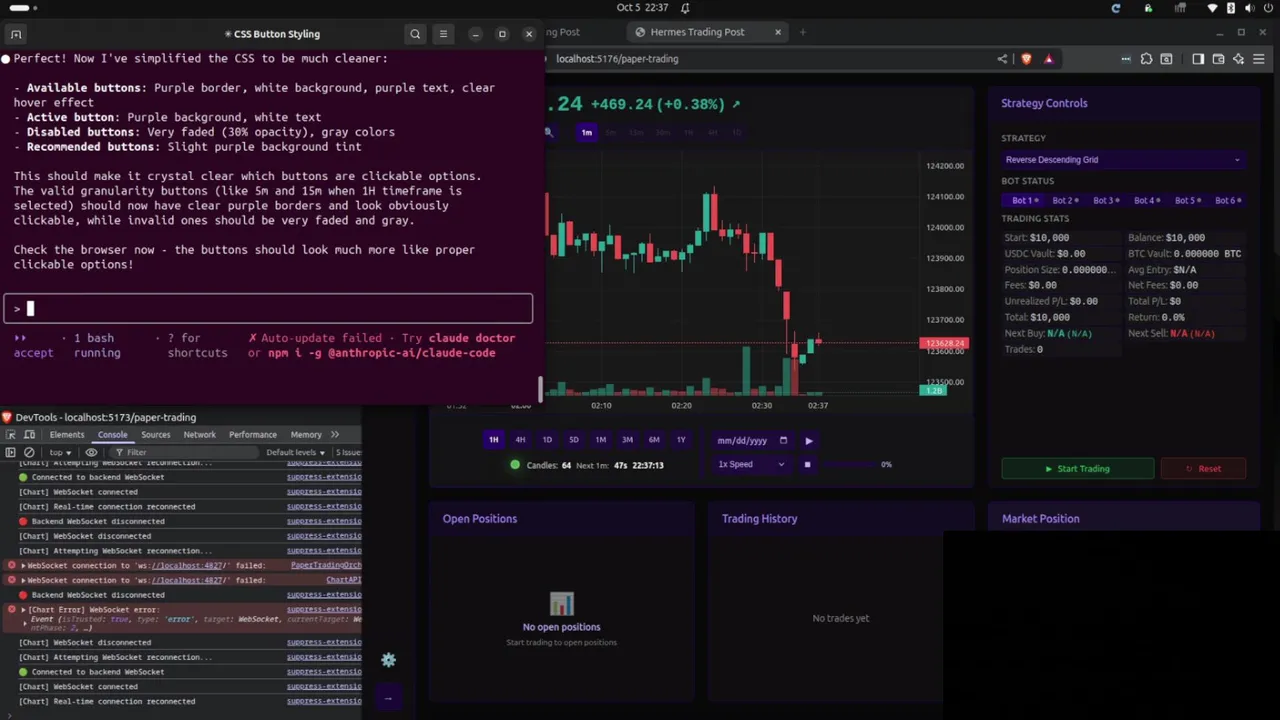1280x720 pixels.
Task: Open Brave Shields lion icon
Action: pos(1026,59)
